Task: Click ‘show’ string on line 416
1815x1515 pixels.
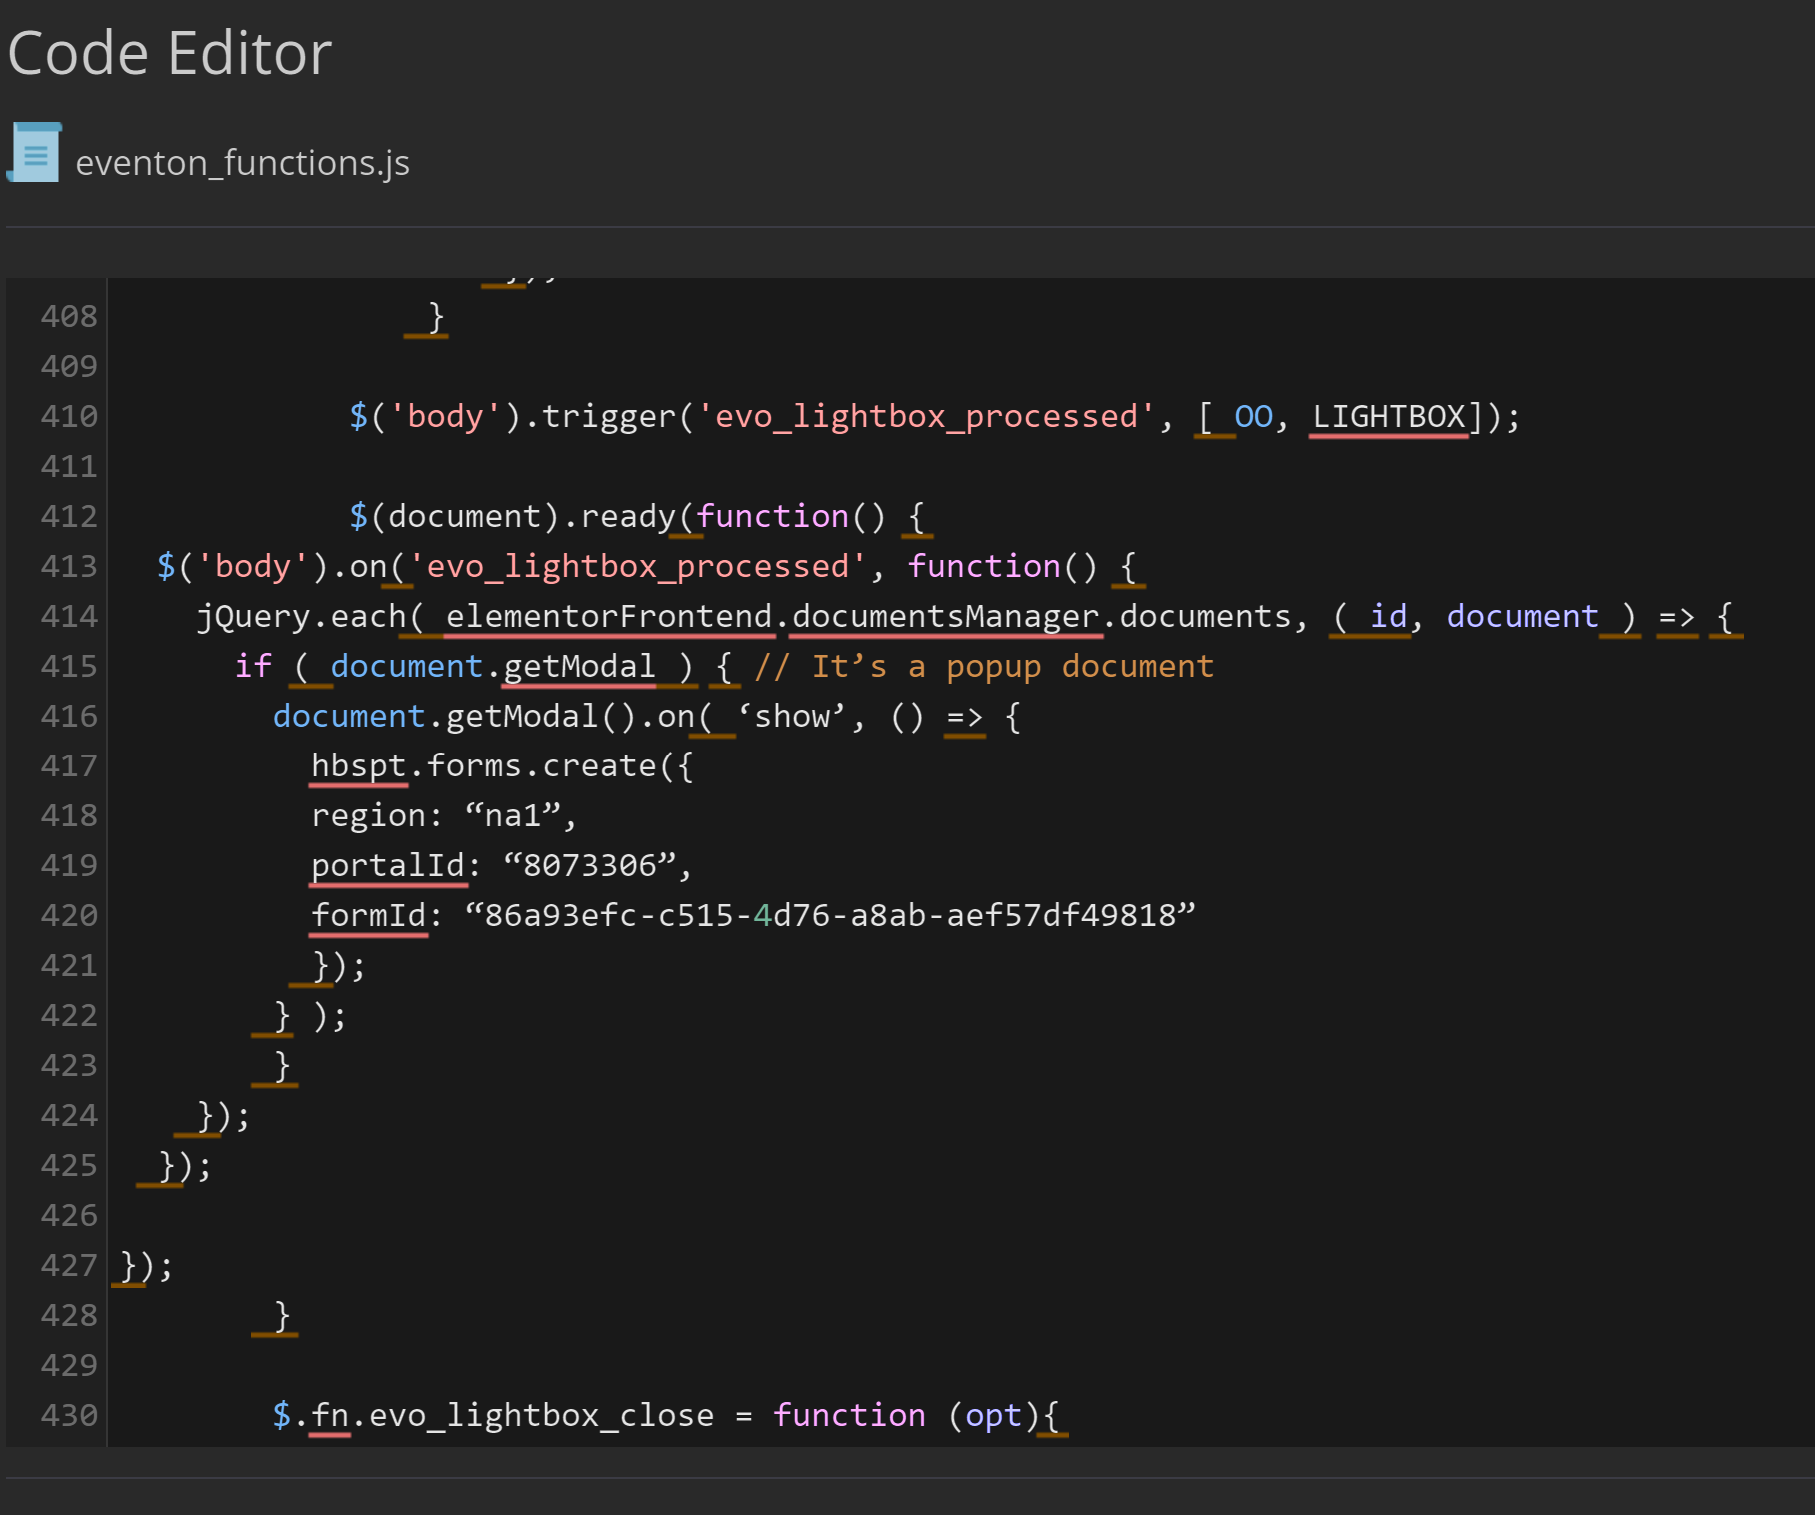Action: [792, 716]
